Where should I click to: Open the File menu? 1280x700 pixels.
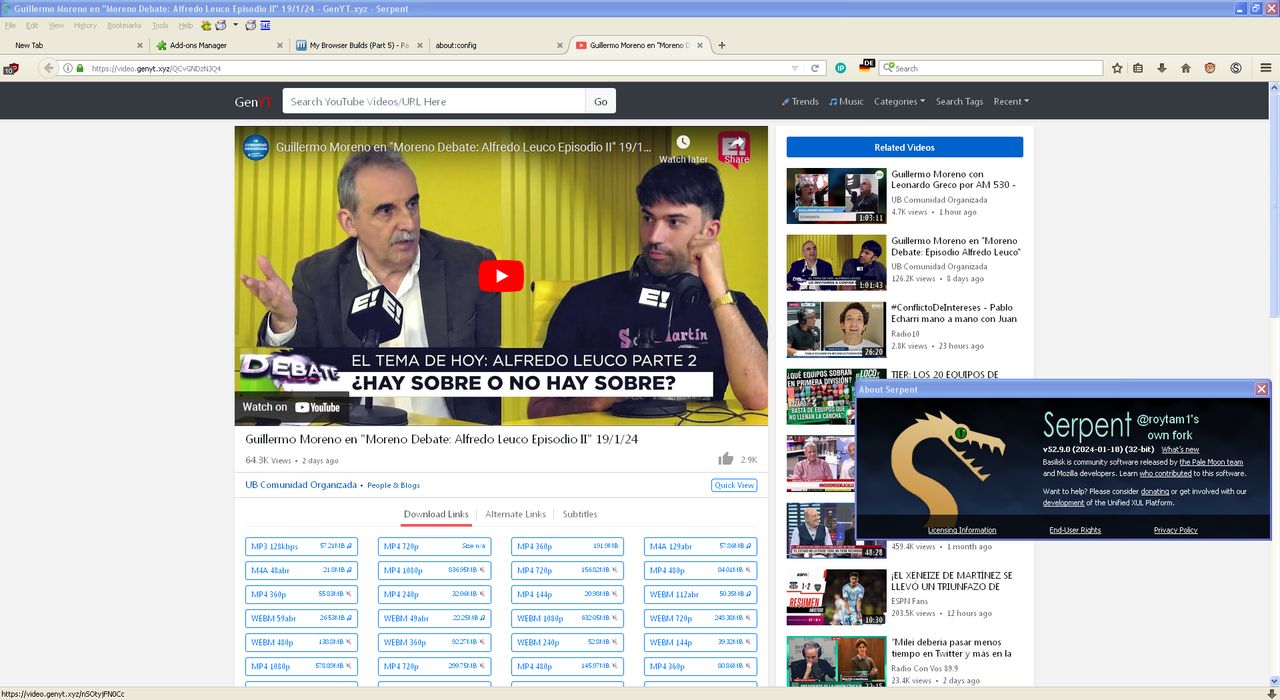point(11,25)
